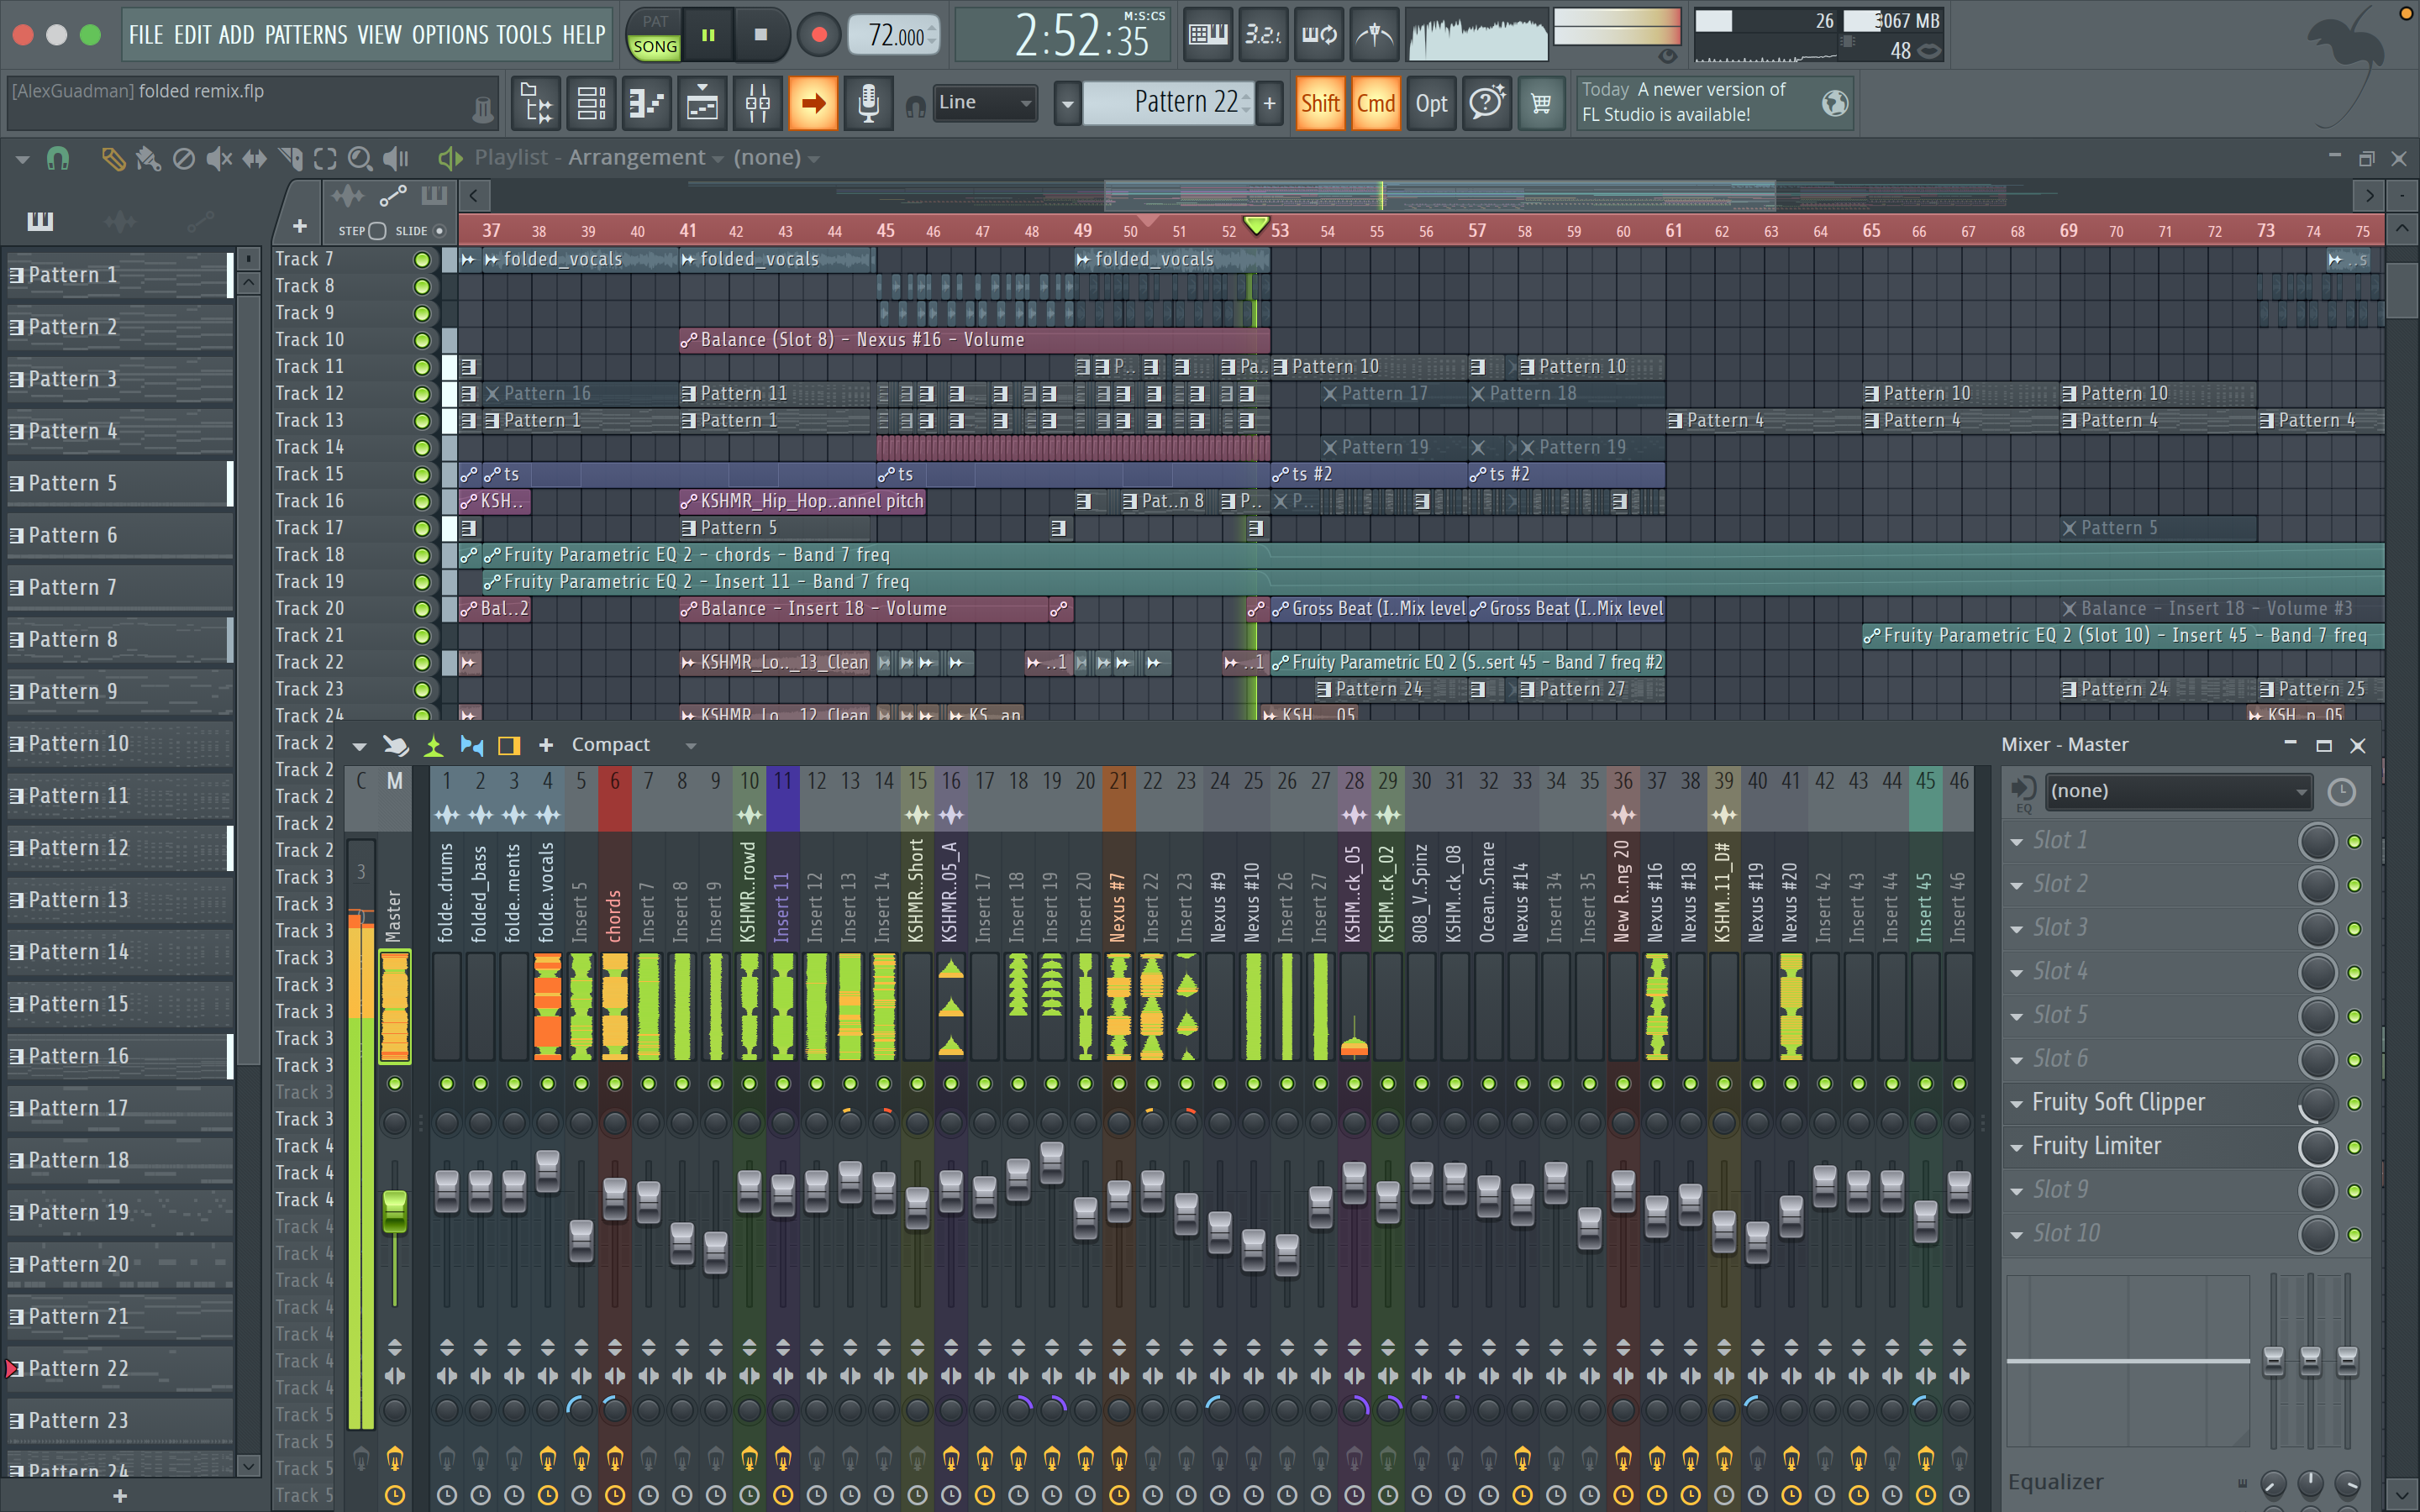Expand Fruity Limiter slot menu arrow

[x=2017, y=1148]
